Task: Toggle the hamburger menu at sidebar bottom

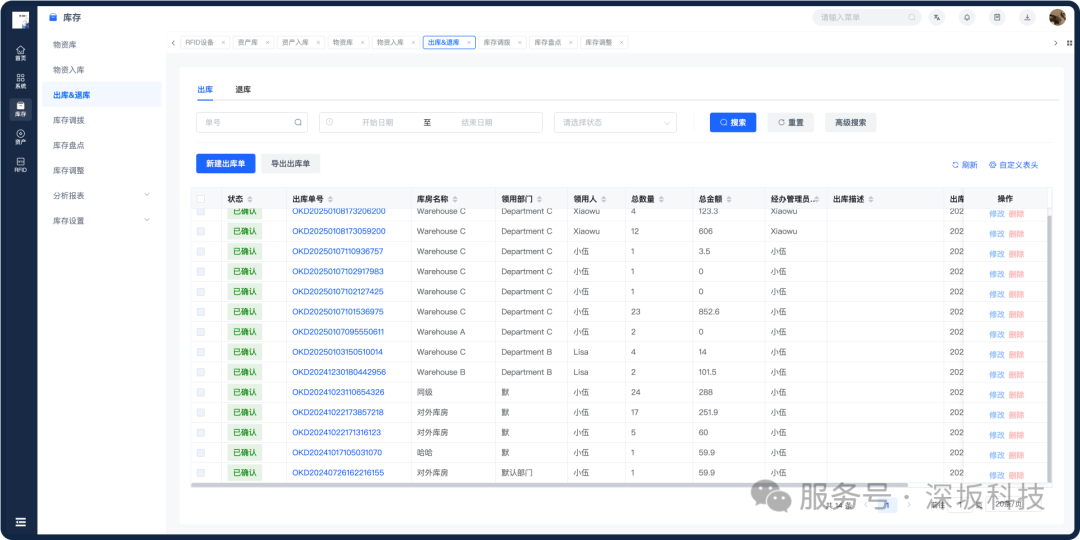Action: pyautogui.click(x=21, y=522)
